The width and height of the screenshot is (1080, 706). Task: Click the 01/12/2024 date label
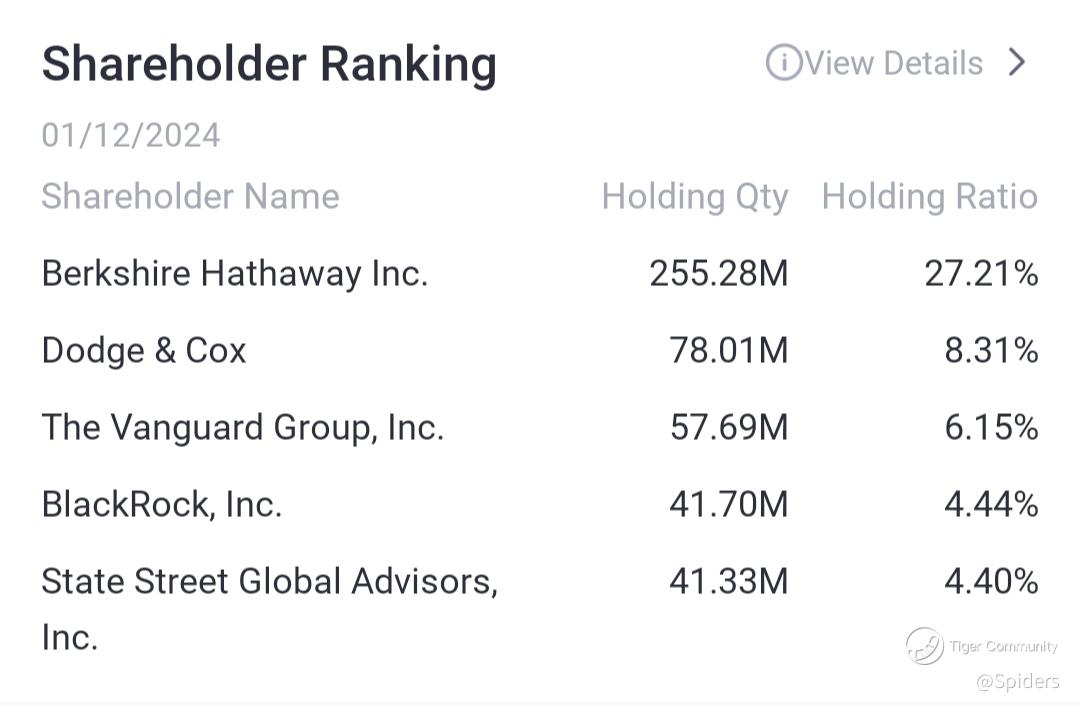coord(131,135)
